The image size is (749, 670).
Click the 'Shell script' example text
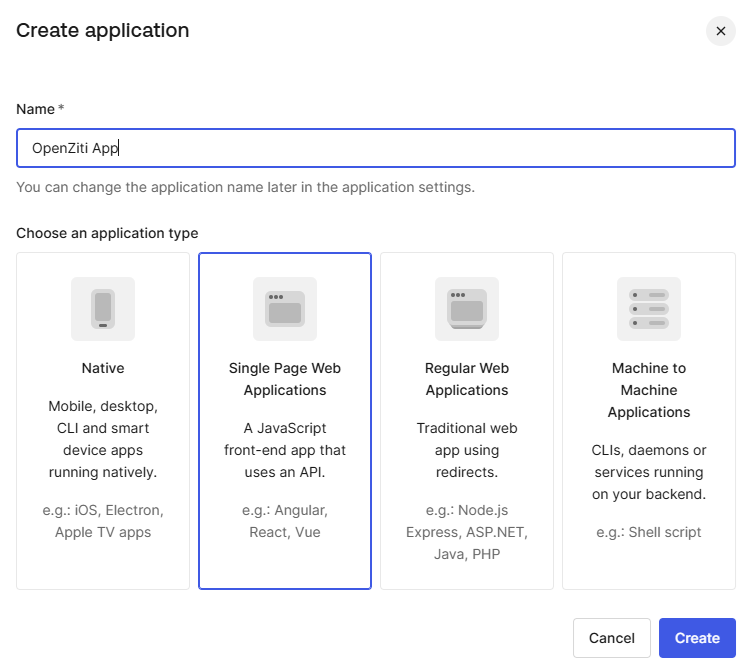649,532
